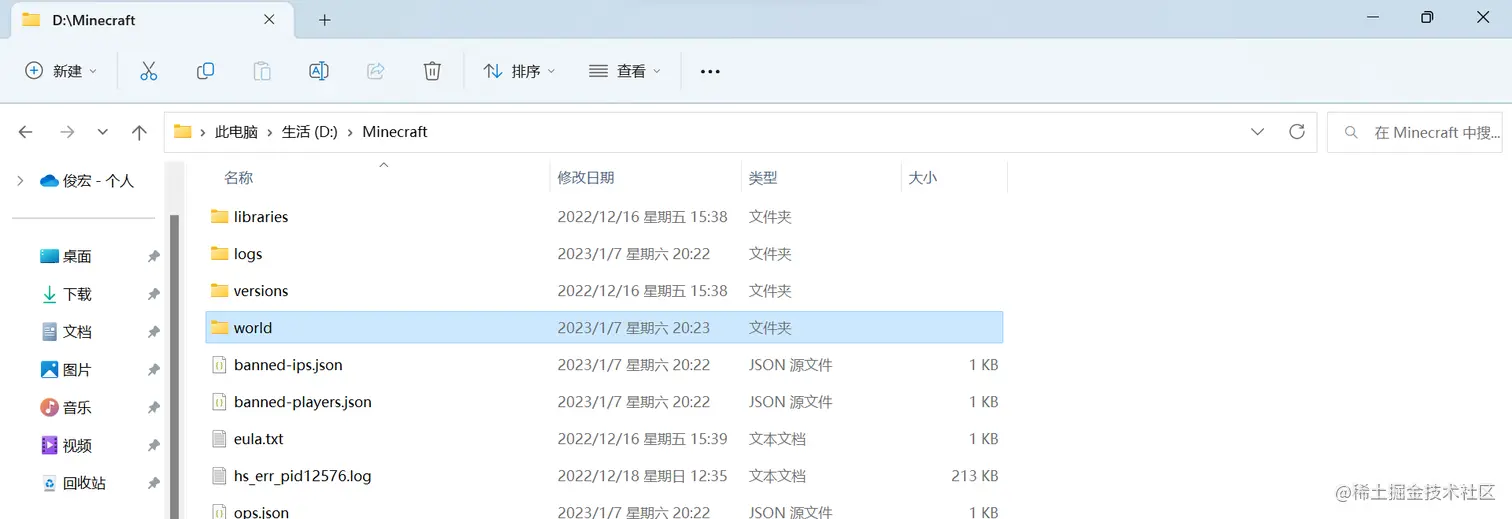The width and height of the screenshot is (1512, 519).
Task: Unpin the 桌面 quick access pin
Action: pyautogui.click(x=153, y=257)
